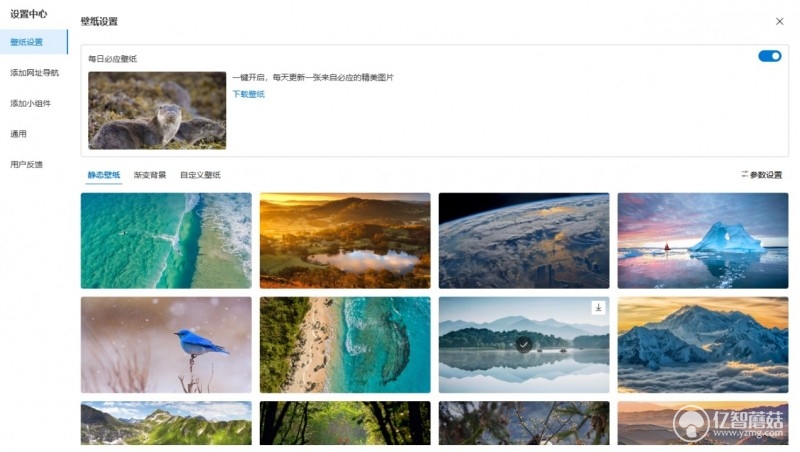
Task: Toggle the 每日必应壁纸 switch off
Action: (x=769, y=56)
